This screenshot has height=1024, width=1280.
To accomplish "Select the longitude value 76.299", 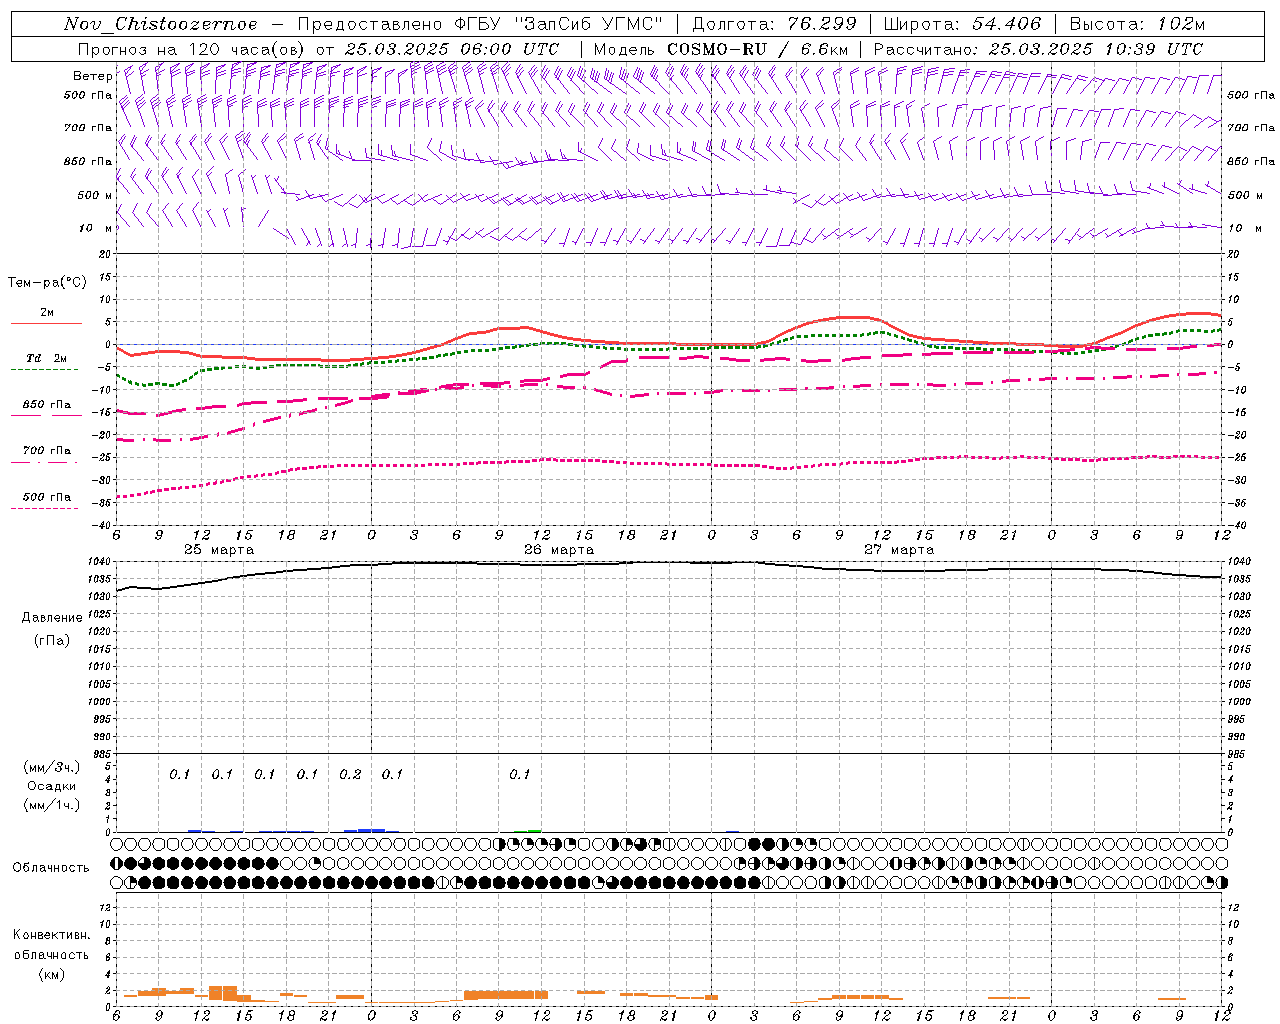I will (x=820, y=24).
